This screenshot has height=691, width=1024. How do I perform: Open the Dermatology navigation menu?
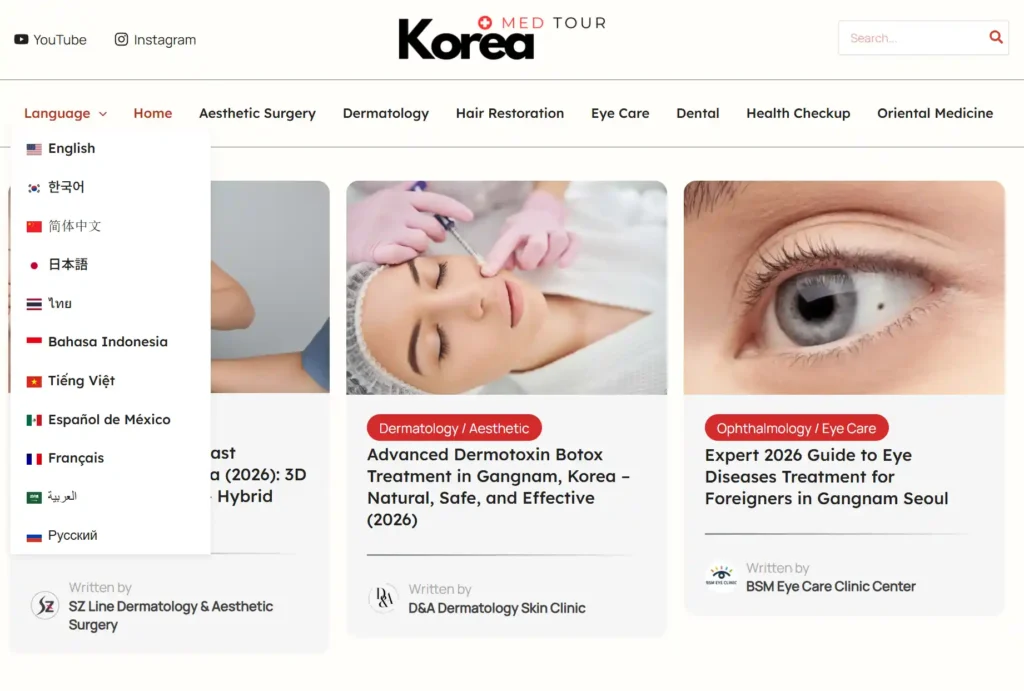coord(386,113)
